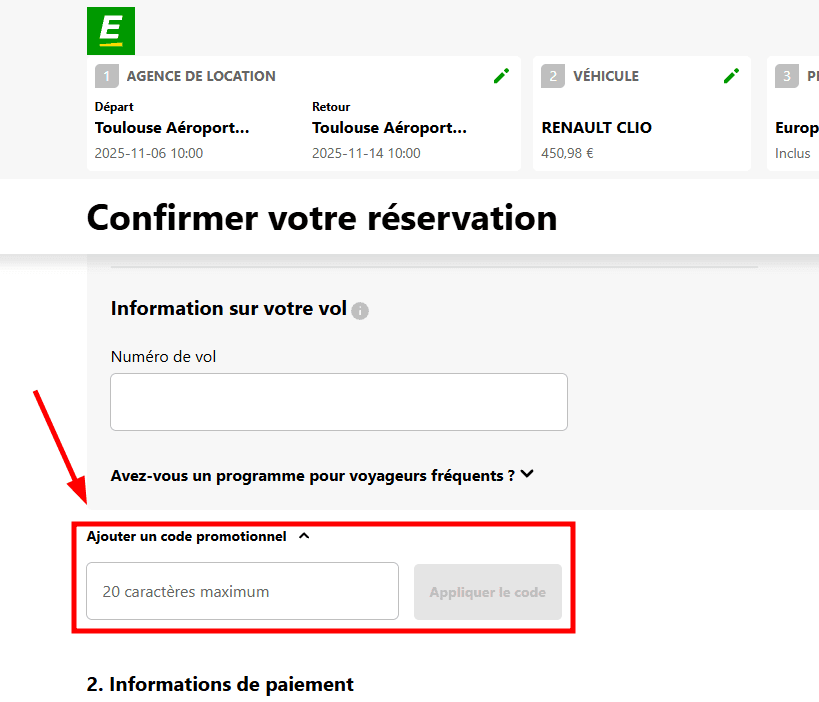Select the VÉHICULE step title
The image size is (819, 702).
tap(606, 76)
